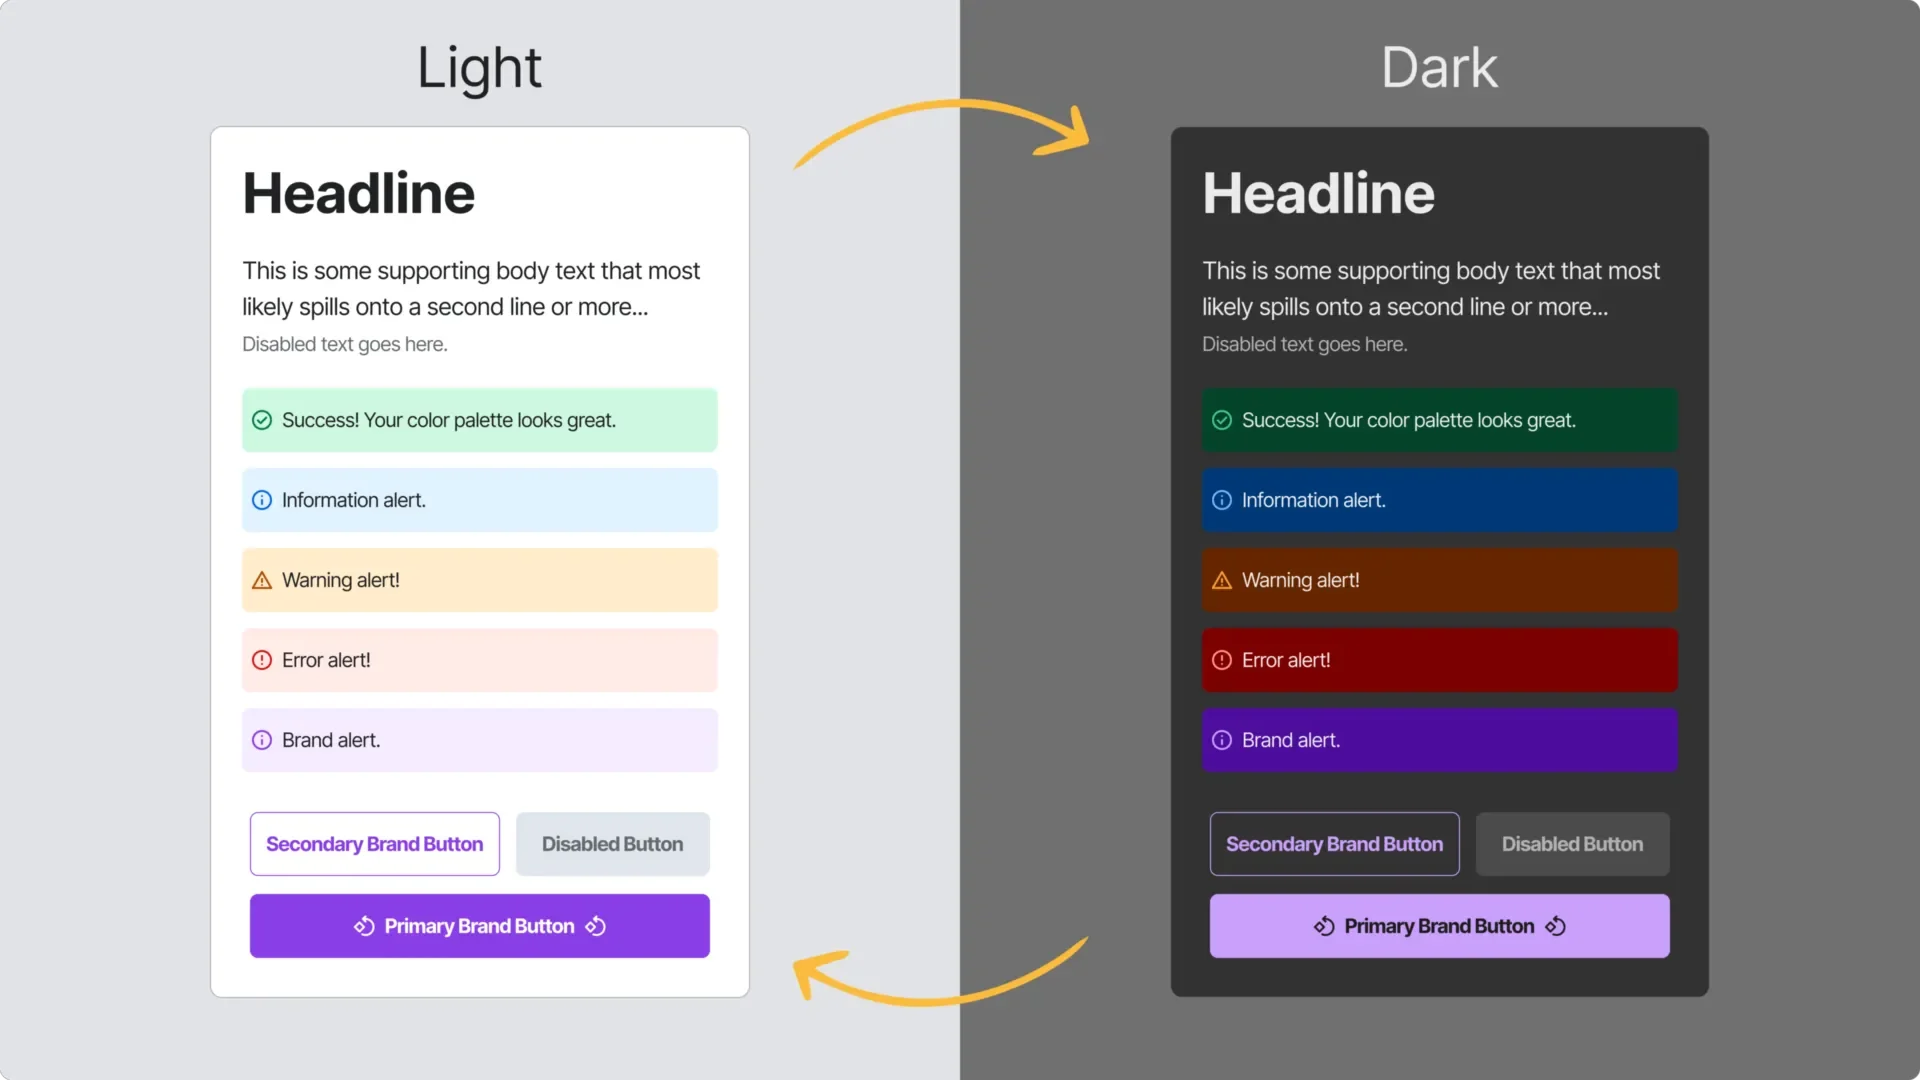Click left icon inside dark Primary Brand Button

1324,926
